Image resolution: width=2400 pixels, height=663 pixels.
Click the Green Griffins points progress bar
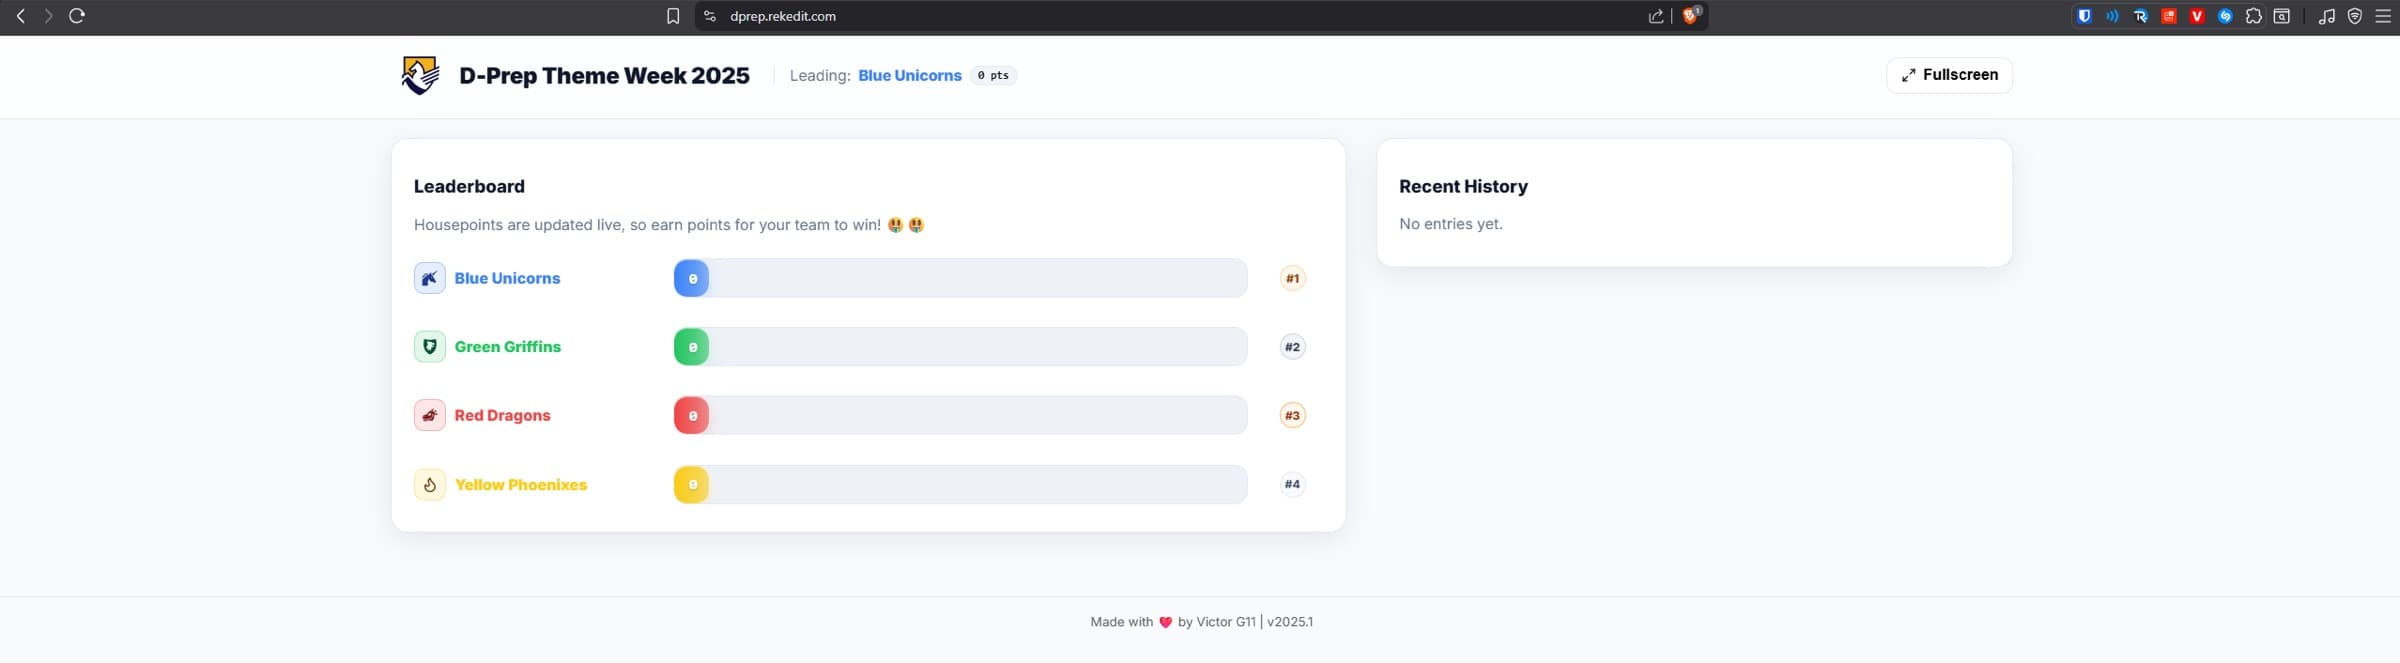tap(960, 347)
